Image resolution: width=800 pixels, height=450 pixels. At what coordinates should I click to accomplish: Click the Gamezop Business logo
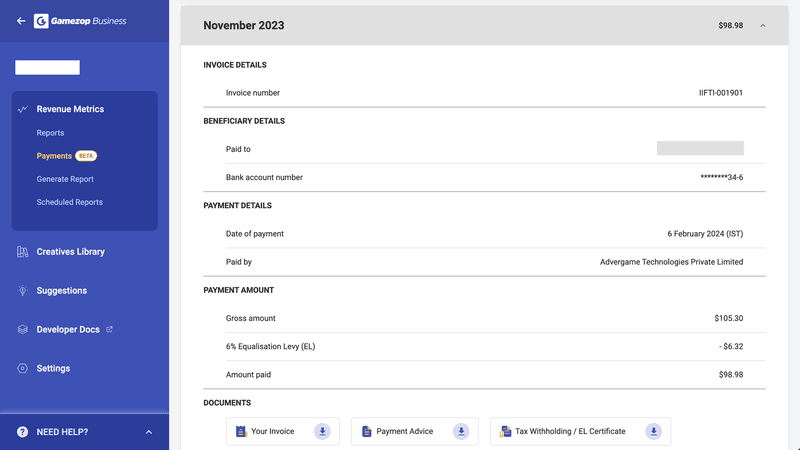coord(80,21)
